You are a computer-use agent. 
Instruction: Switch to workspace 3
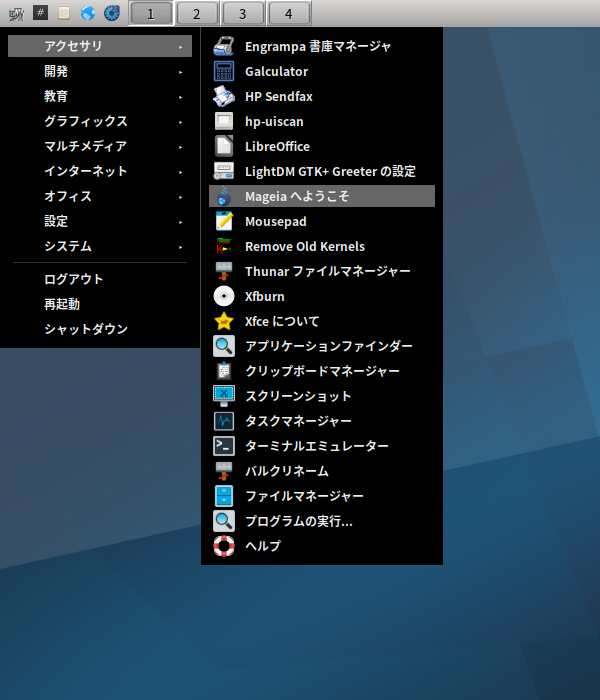point(243,13)
